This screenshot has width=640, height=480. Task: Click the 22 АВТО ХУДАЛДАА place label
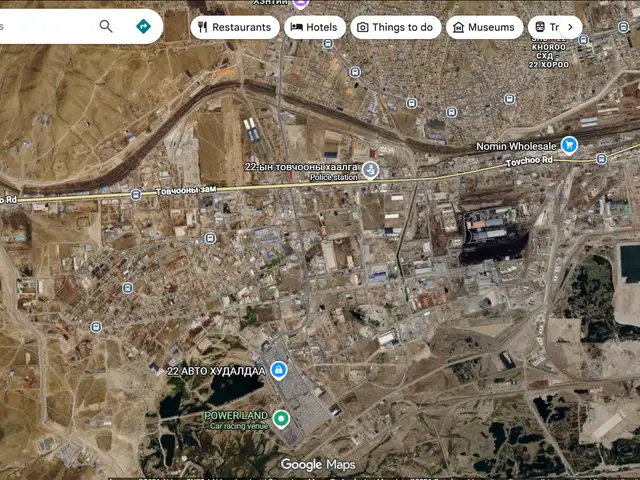coord(216,371)
